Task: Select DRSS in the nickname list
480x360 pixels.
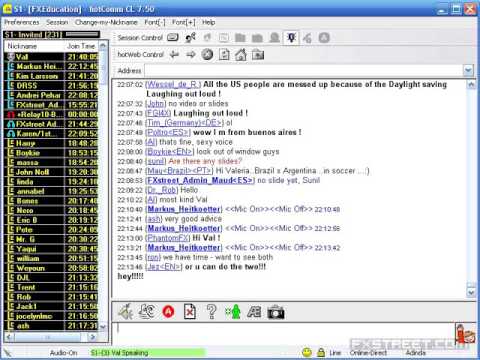Action: 52,86
